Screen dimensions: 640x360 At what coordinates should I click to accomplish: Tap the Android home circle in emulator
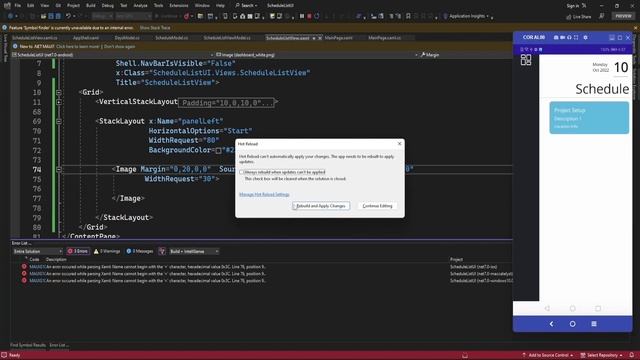click(573, 324)
